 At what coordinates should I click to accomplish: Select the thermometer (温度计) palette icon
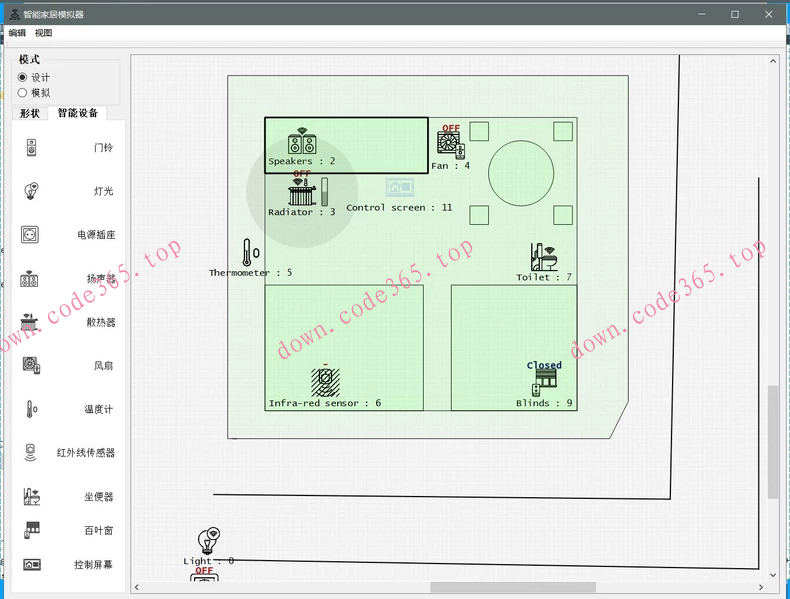[31, 409]
